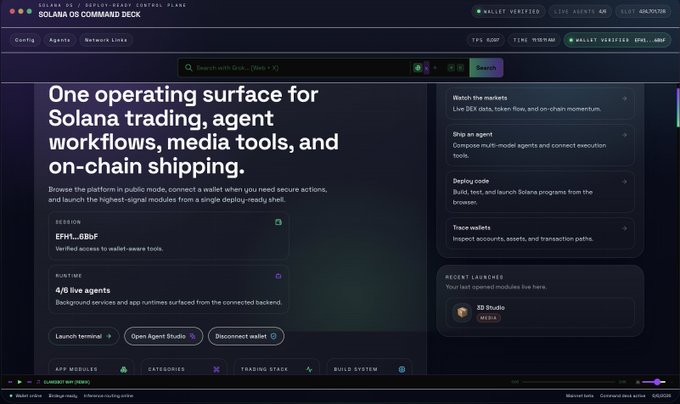
Task: Open the Network Links tab
Action: click(106, 40)
